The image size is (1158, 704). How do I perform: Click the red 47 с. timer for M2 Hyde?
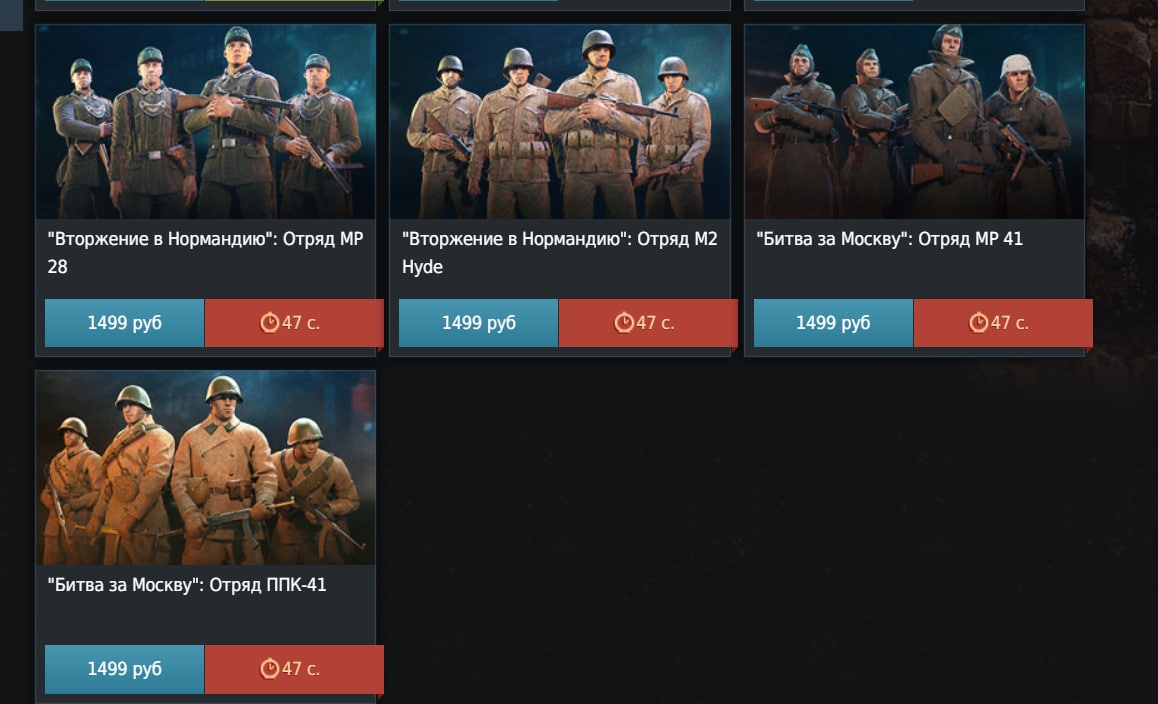coord(648,323)
